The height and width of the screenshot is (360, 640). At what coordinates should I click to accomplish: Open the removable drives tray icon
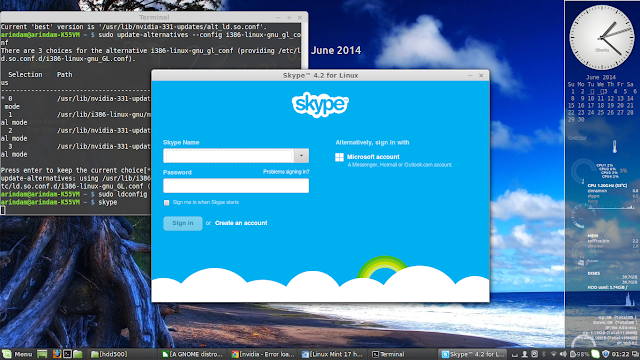(x=534, y=354)
